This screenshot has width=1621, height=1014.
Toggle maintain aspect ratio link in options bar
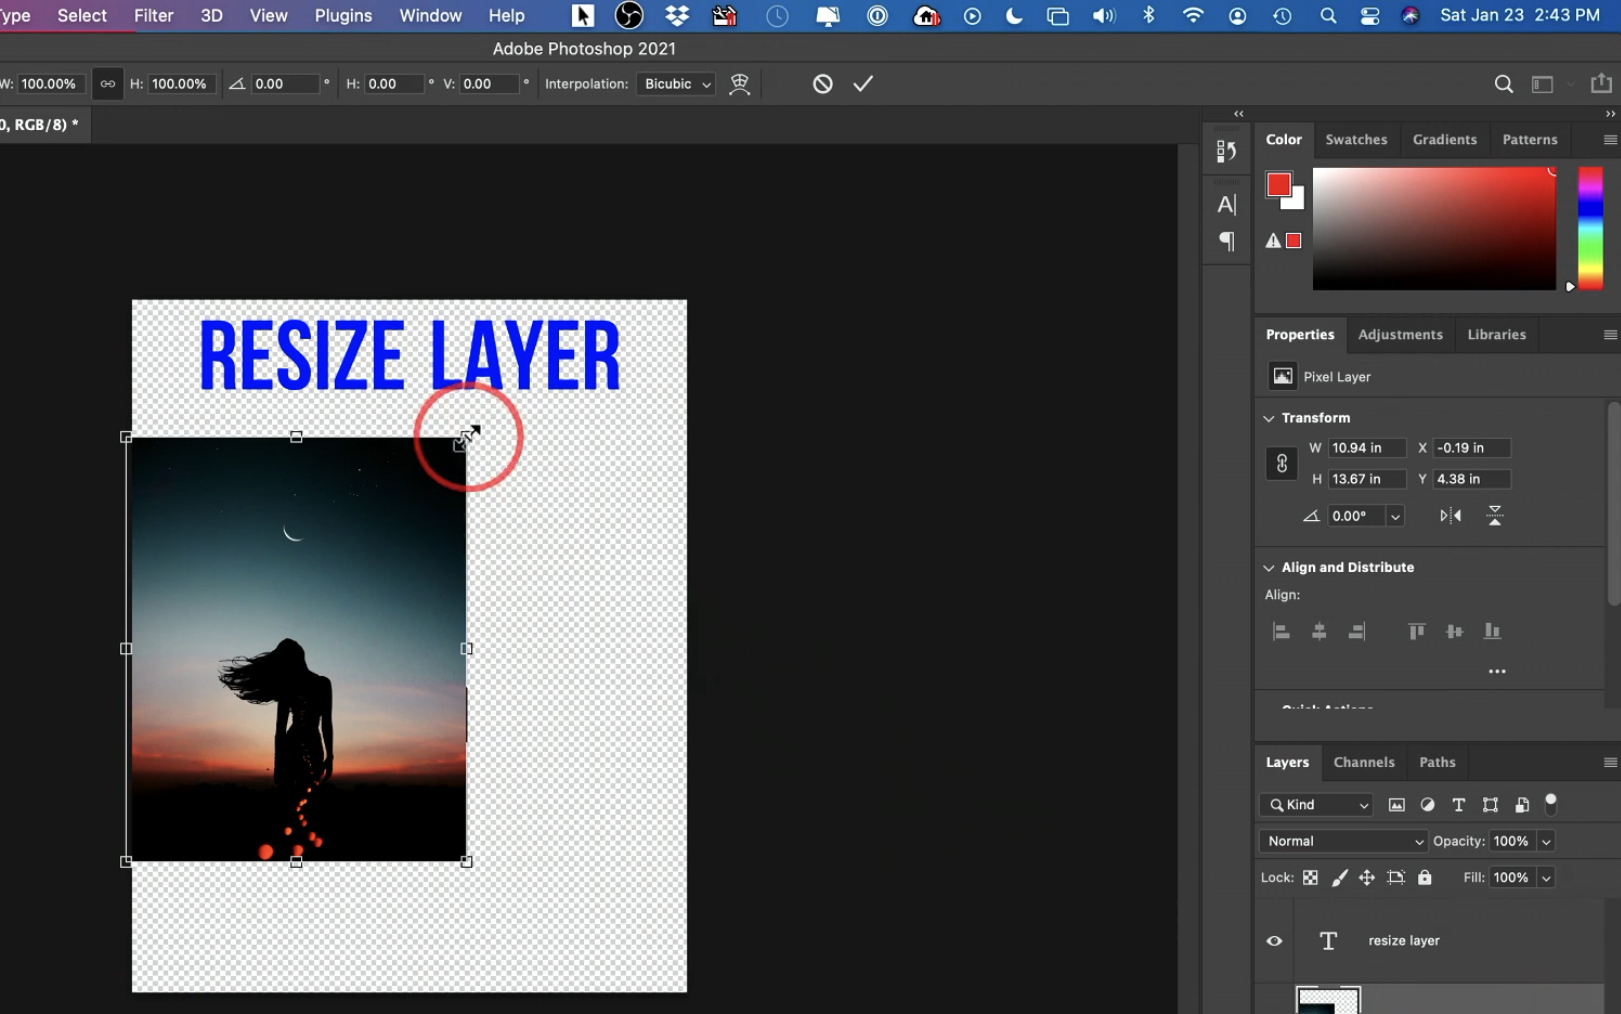(x=107, y=84)
